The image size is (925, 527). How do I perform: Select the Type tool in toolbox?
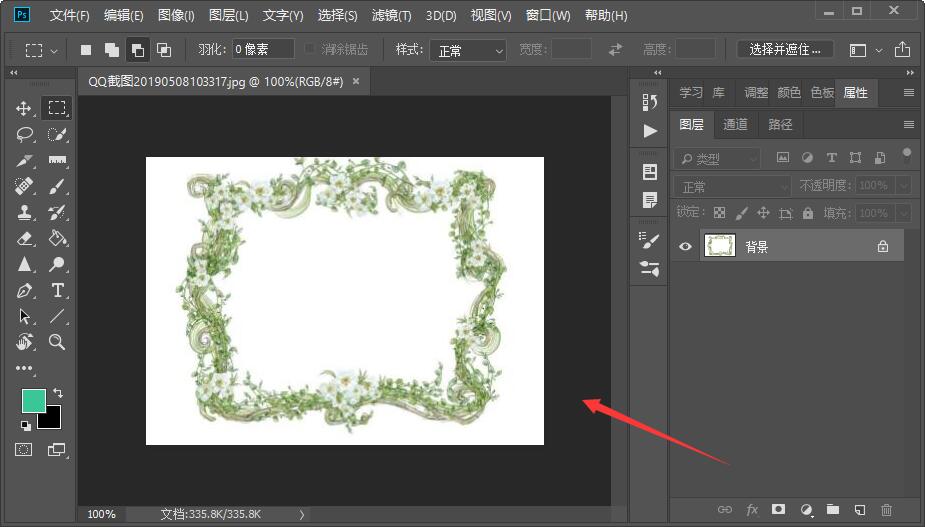coord(57,290)
